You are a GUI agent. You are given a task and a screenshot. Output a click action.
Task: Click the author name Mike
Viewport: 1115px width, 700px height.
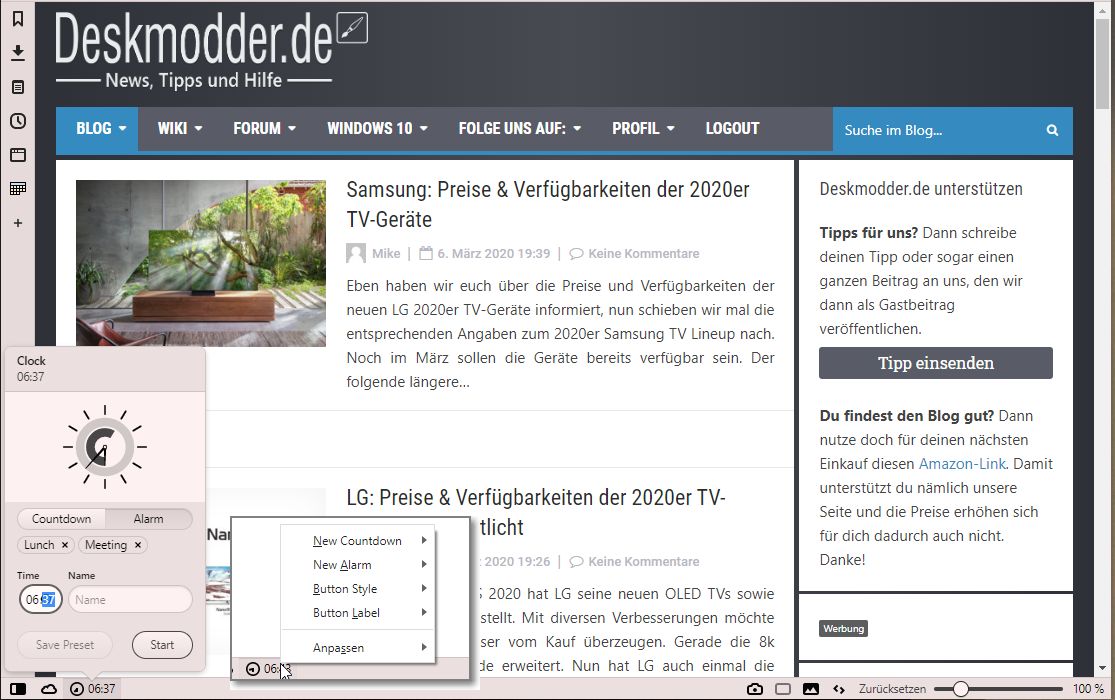click(386, 253)
